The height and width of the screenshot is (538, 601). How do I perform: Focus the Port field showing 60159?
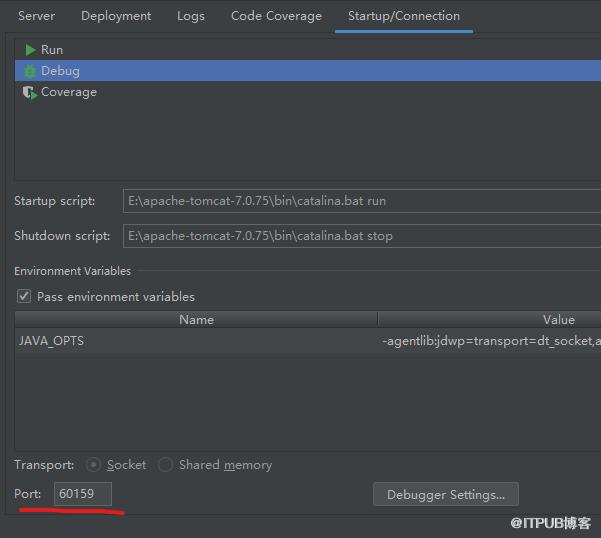[x=83, y=494]
